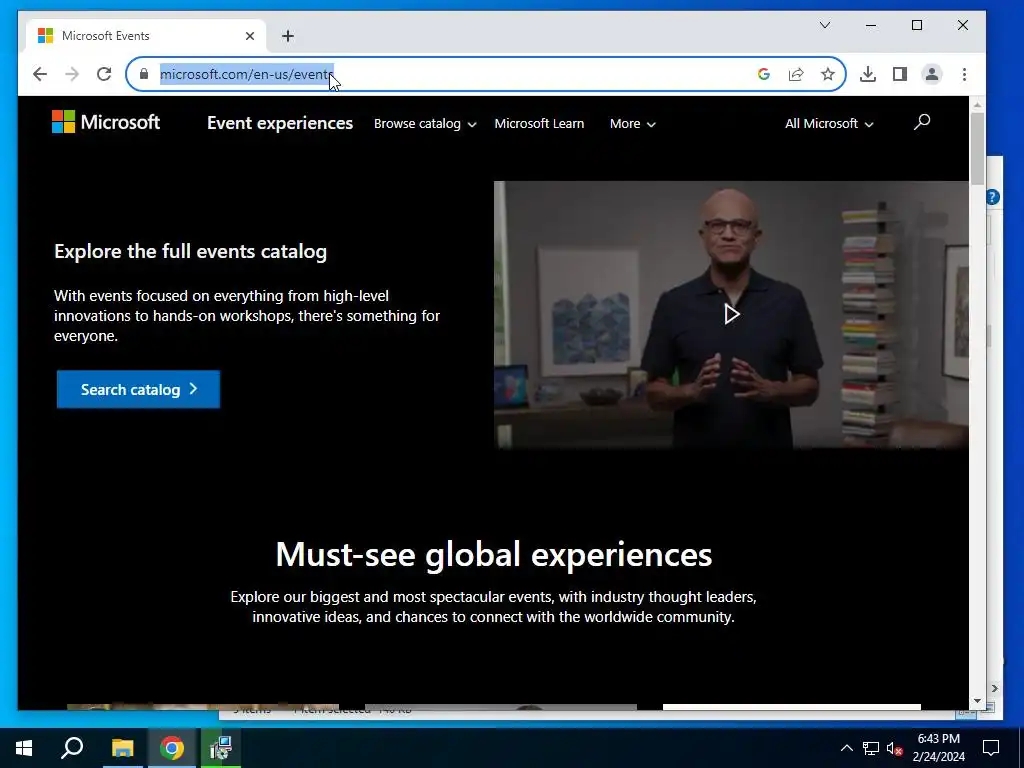
Task: Go back with Chrome's back arrow
Action: (x=40, y=74)
